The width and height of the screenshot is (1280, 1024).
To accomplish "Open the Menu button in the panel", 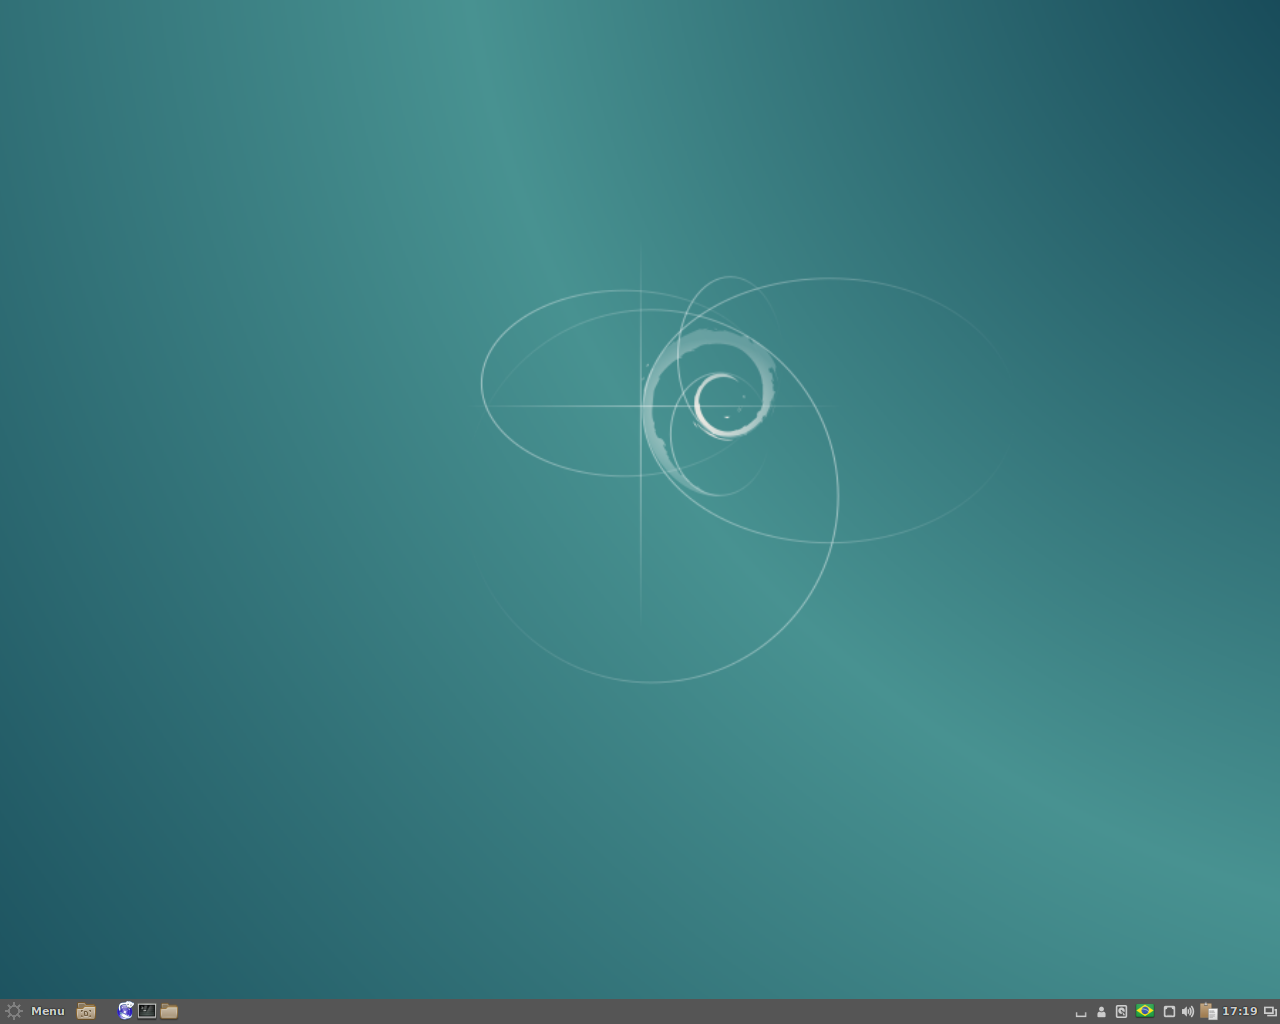I will pos(47,1011).
